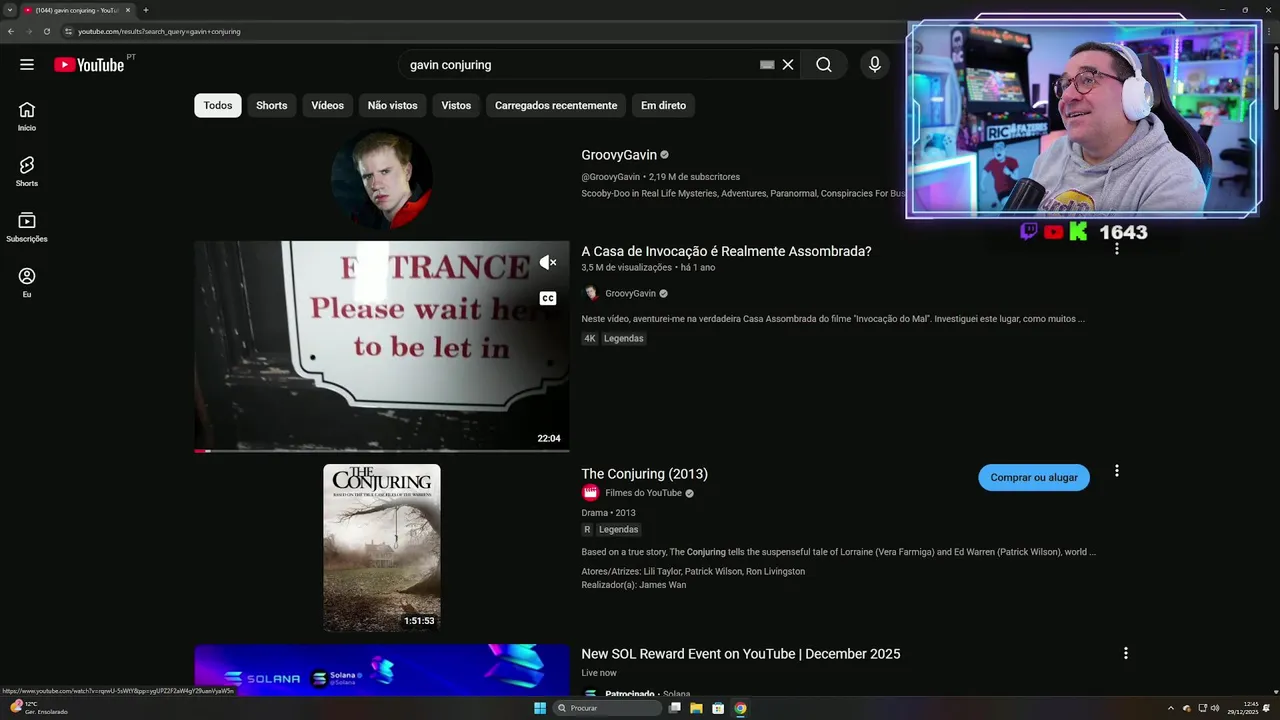The width and height of the screenshot is (1280, 720).
Task: Open title A Casa de Invocação é Realmente Assombrada?
Action: point(726,251)
